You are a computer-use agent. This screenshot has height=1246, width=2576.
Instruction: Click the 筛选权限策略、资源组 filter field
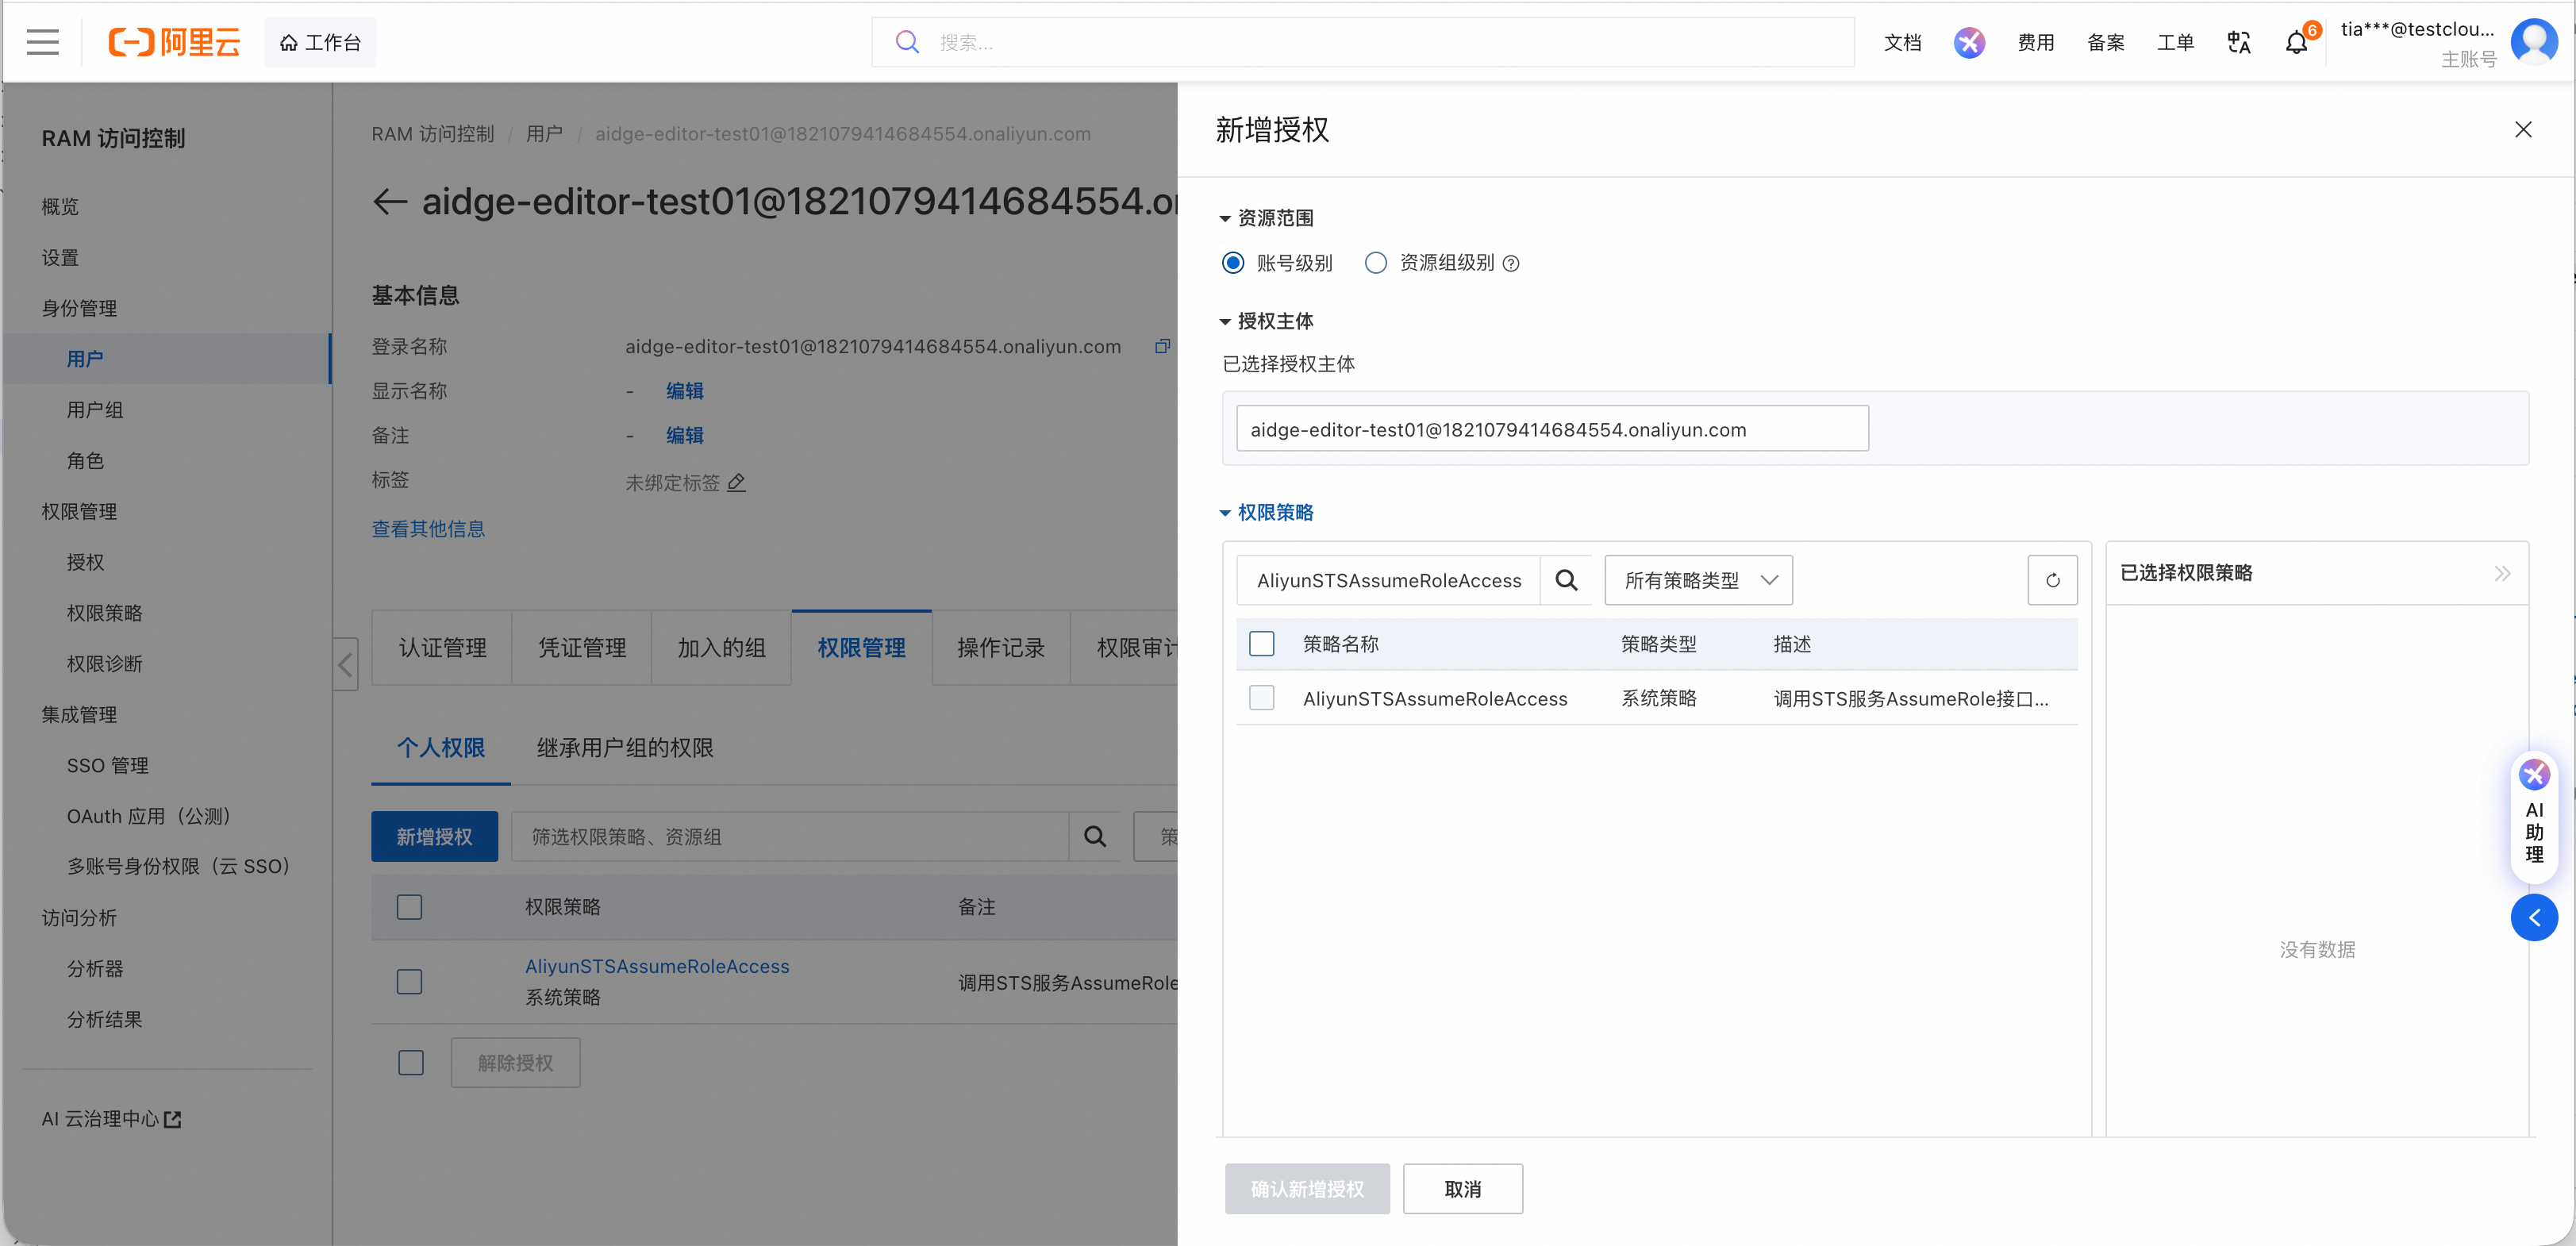pos(790,836)
